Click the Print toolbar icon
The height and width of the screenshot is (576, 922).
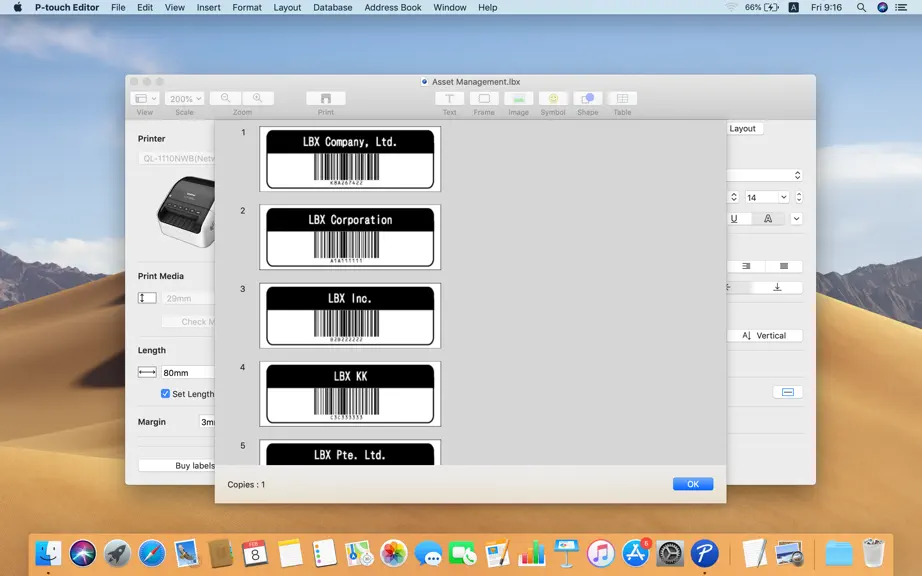tap(326, 98)
